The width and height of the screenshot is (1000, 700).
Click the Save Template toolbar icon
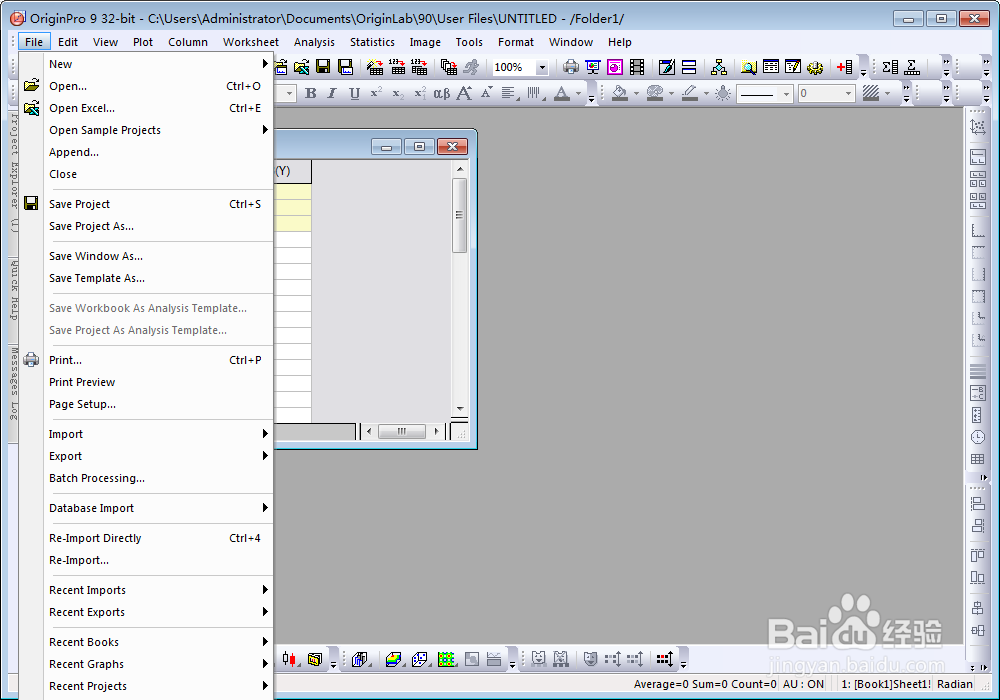coord(345,67)
